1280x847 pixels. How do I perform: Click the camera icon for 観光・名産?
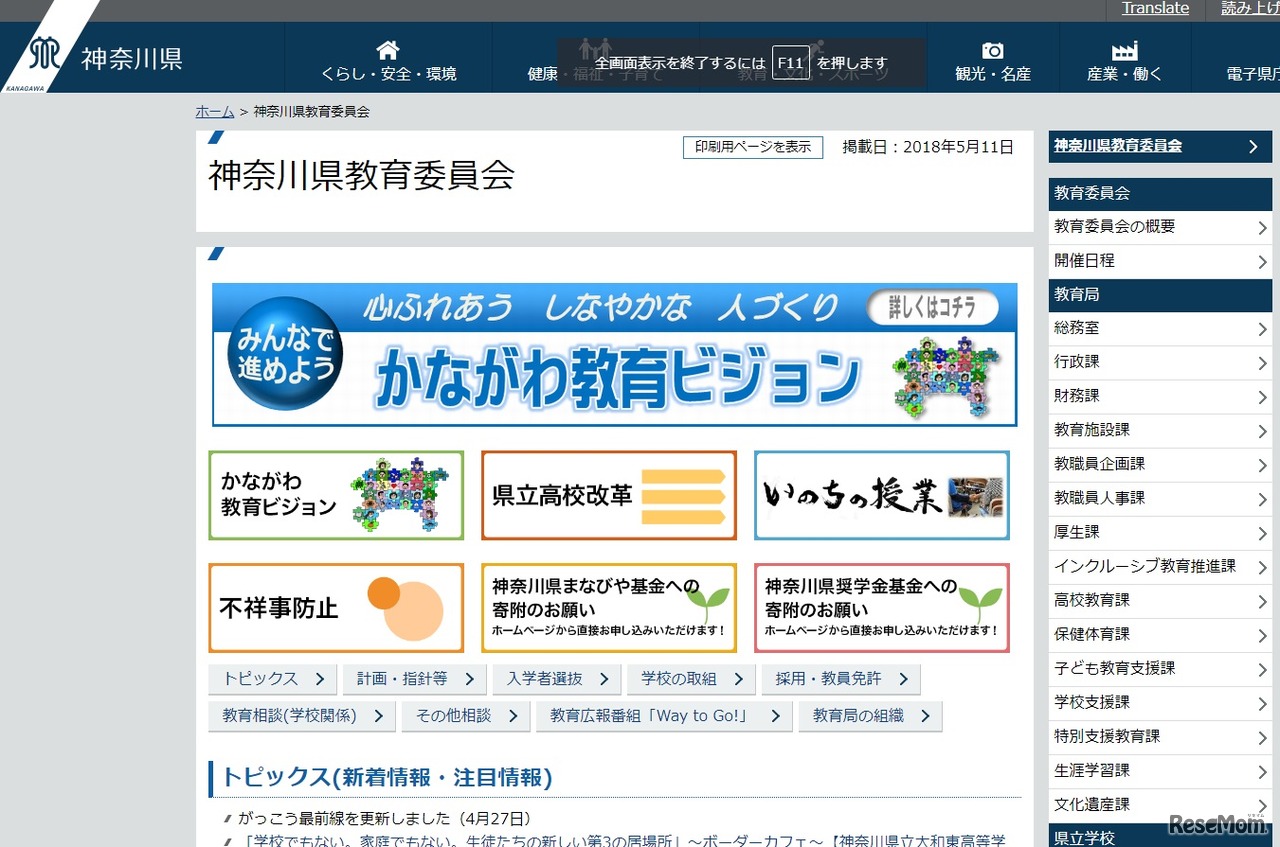click(x=992, y=51)
